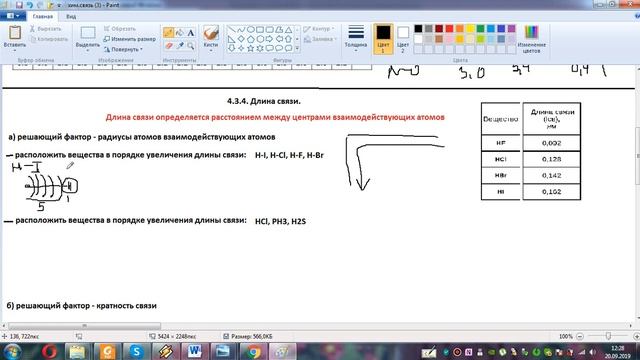Click status bar text '5424 × 2248пкс'
640x360 pixels.
click(x=176, y=336)
